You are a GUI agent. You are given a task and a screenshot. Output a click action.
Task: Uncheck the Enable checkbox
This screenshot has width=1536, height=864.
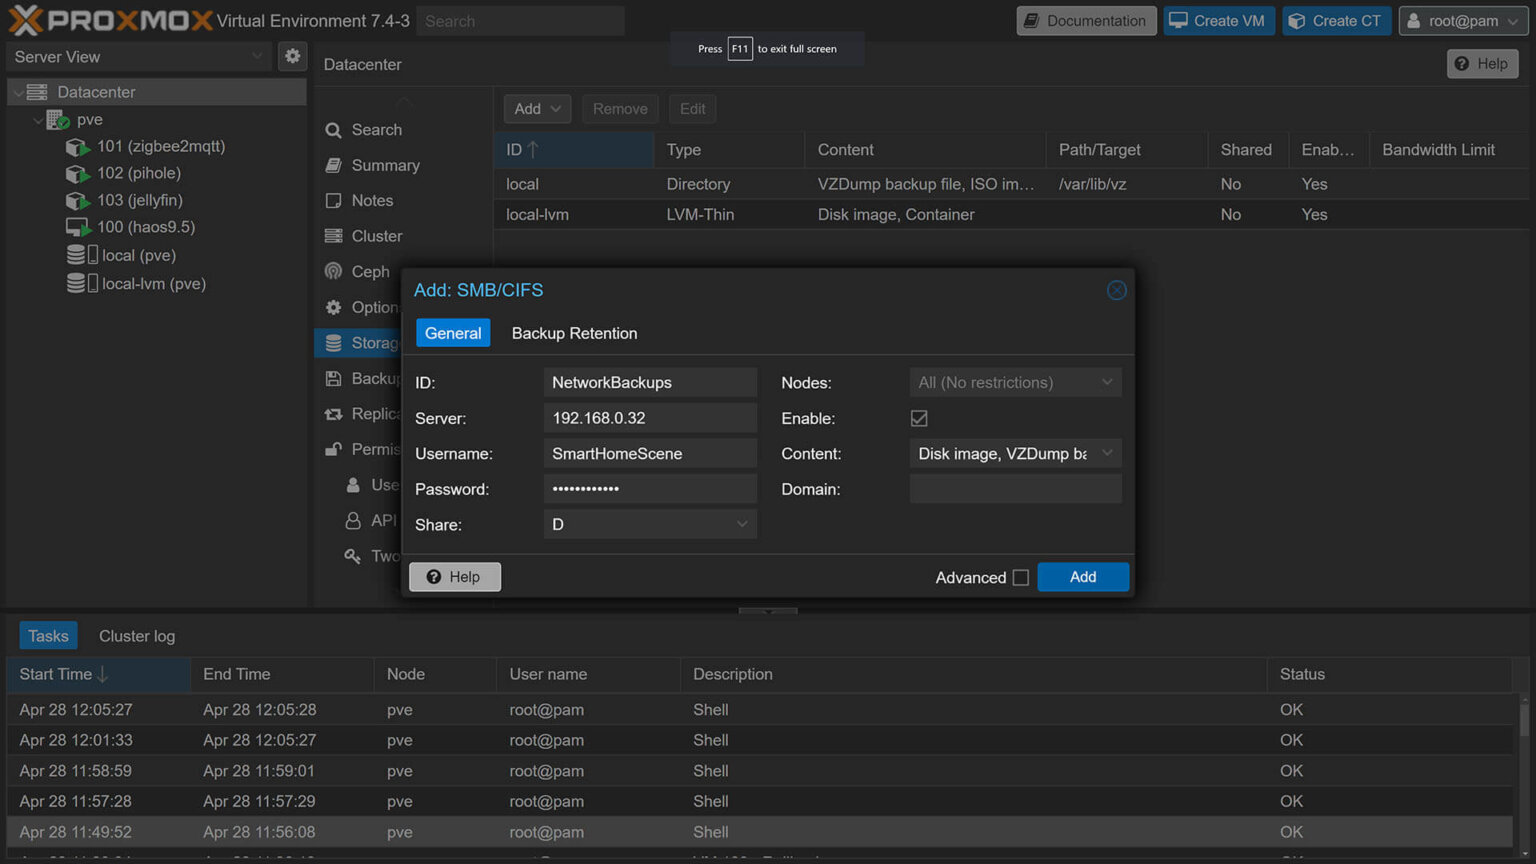[x=919, y=418]
